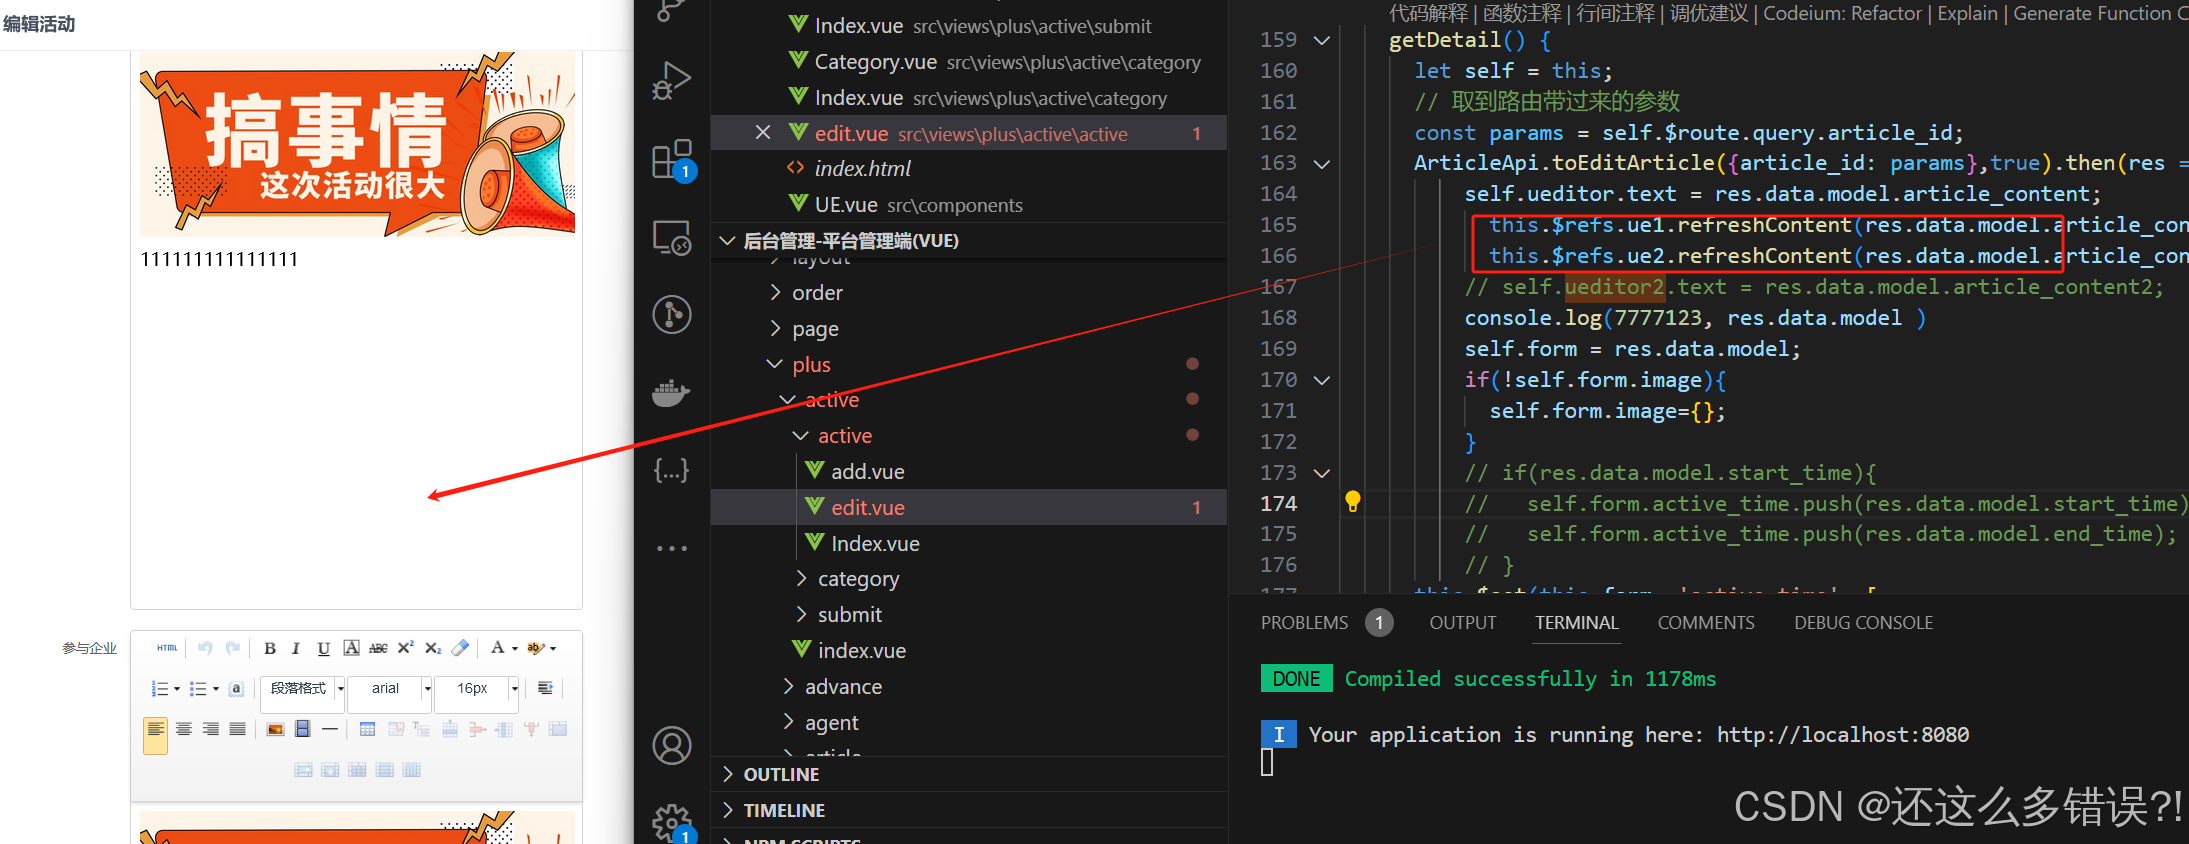Expand the advance folder
The width and height of the screenshot is (2189, 844).
968,687
